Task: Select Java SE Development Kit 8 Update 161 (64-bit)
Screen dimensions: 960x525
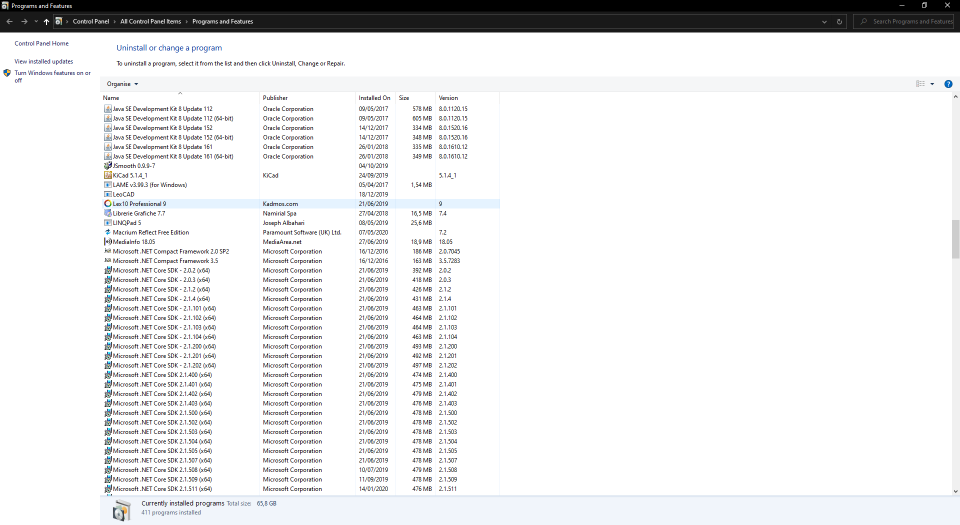Action: (301, 156)
